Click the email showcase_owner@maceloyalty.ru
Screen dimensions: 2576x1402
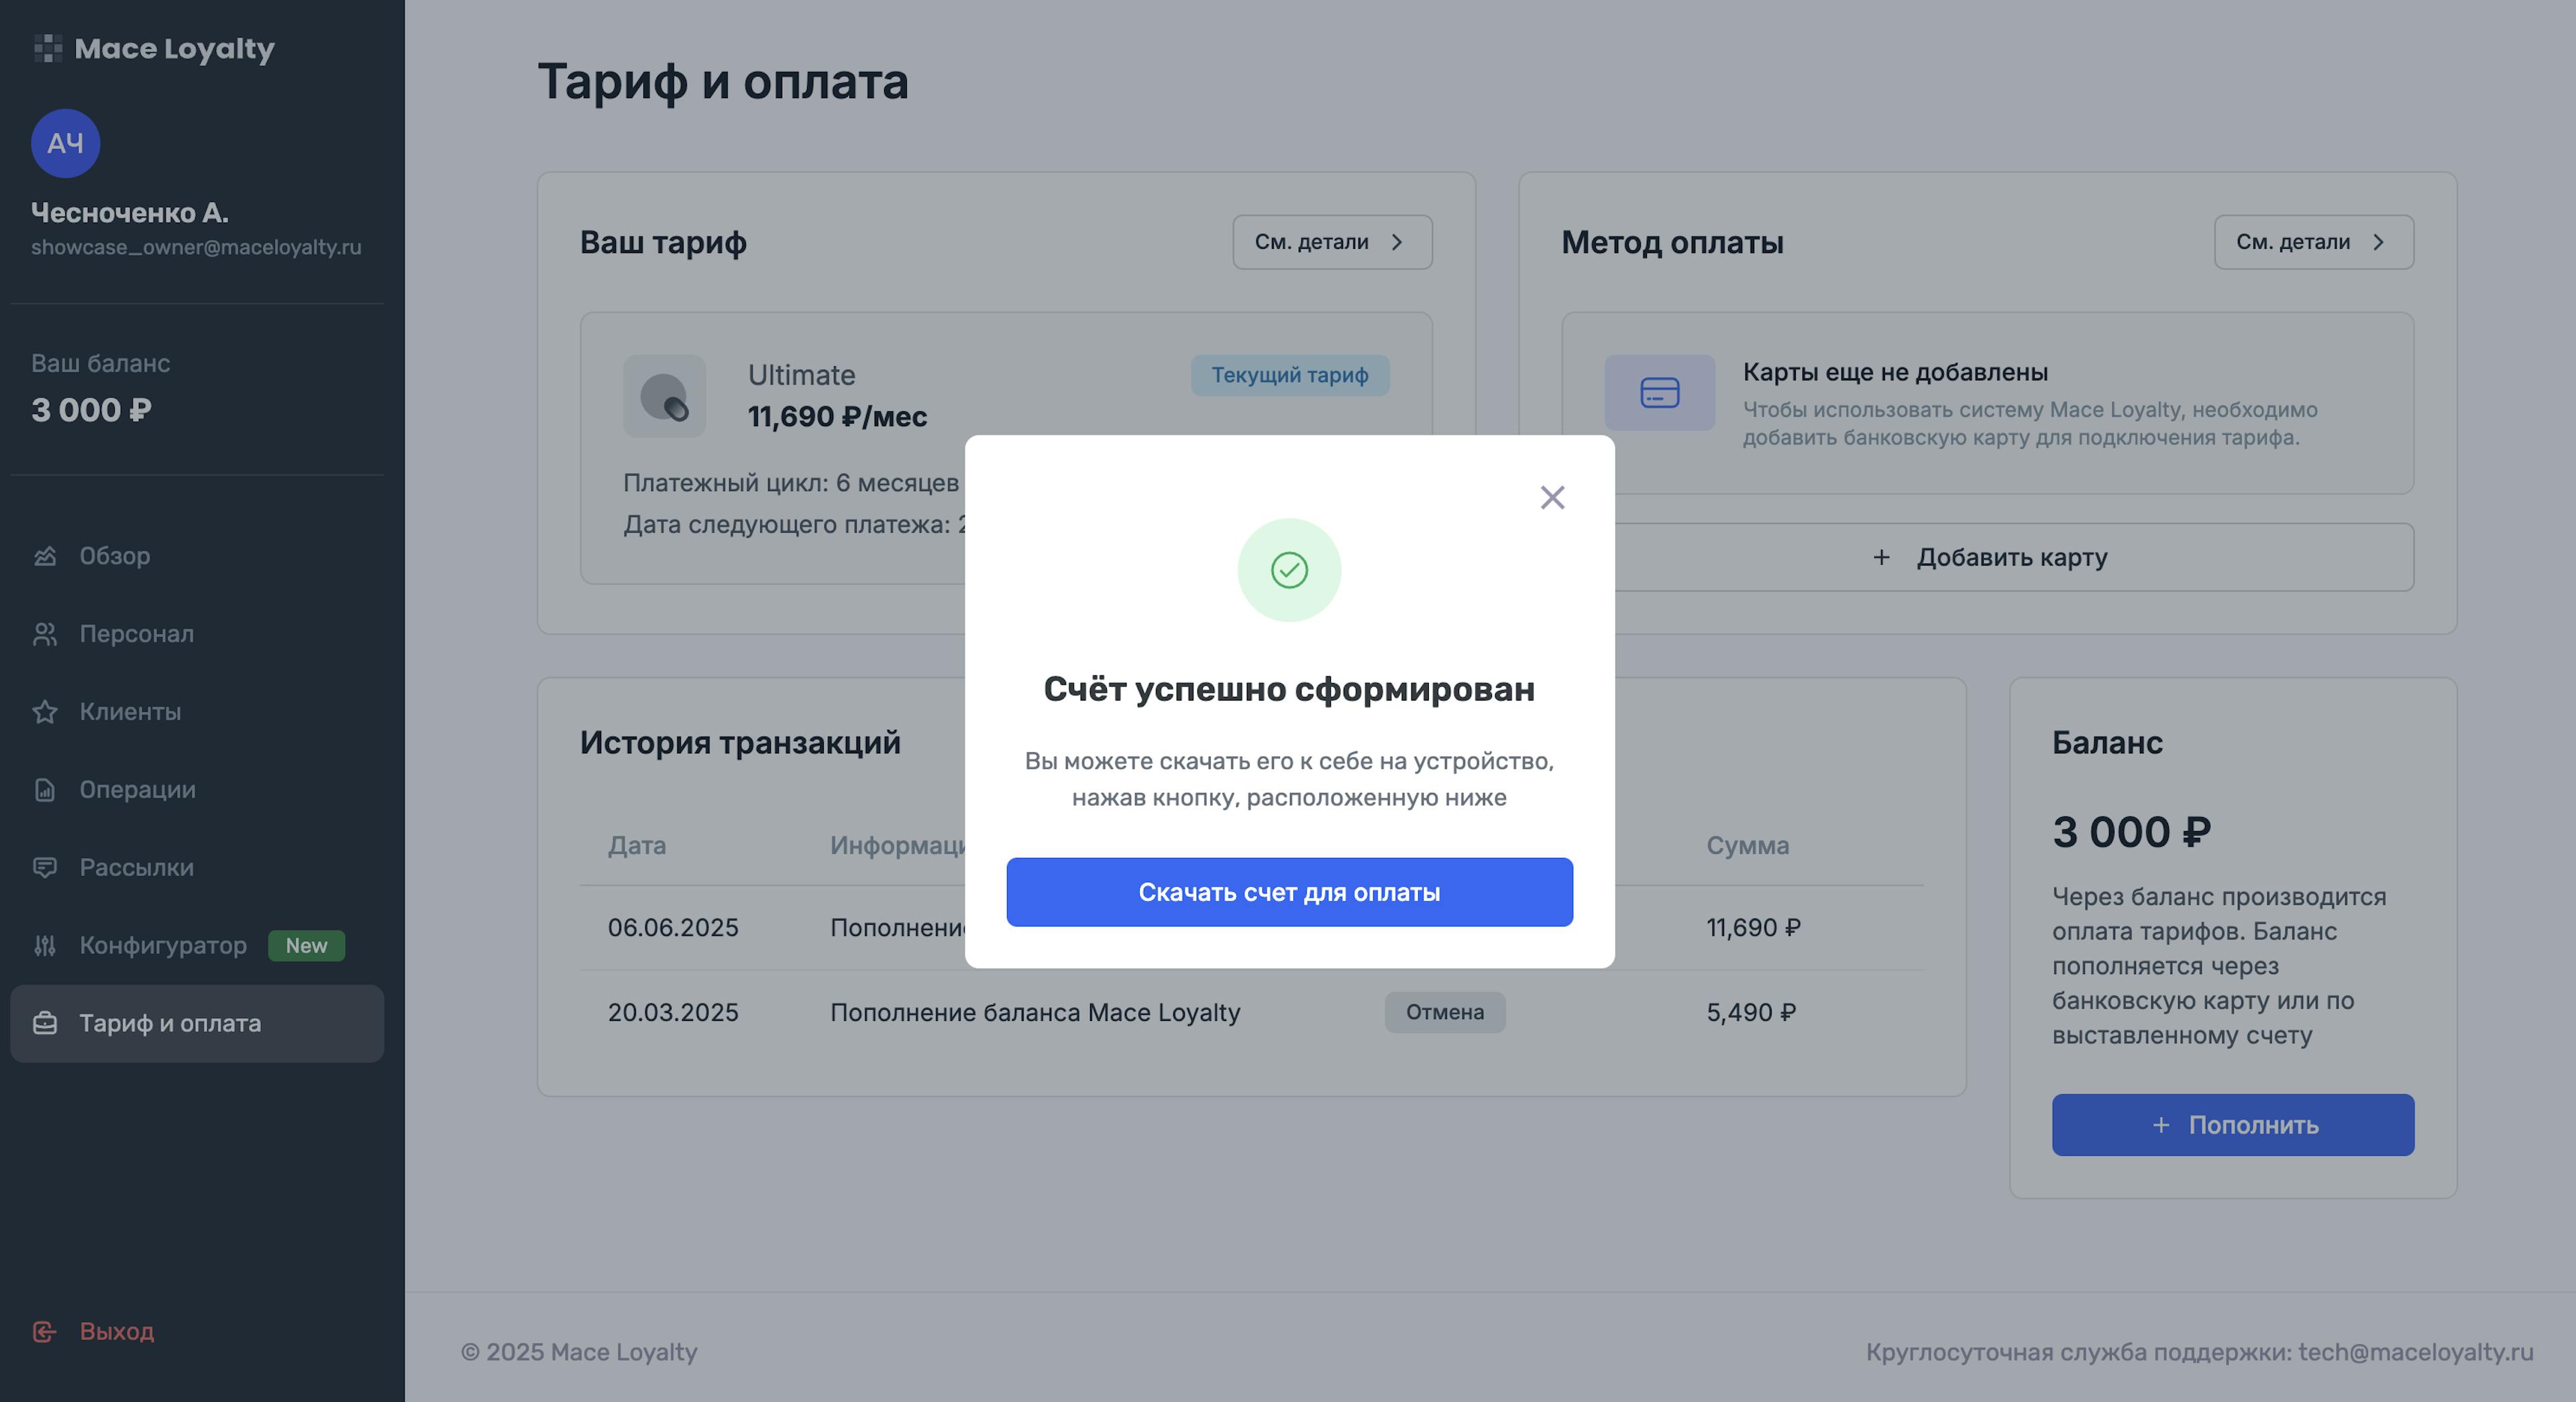(196, 247)
